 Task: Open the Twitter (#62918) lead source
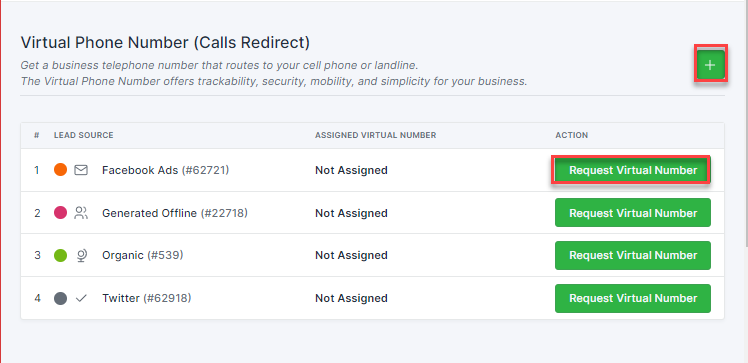(x=146, y=298)
